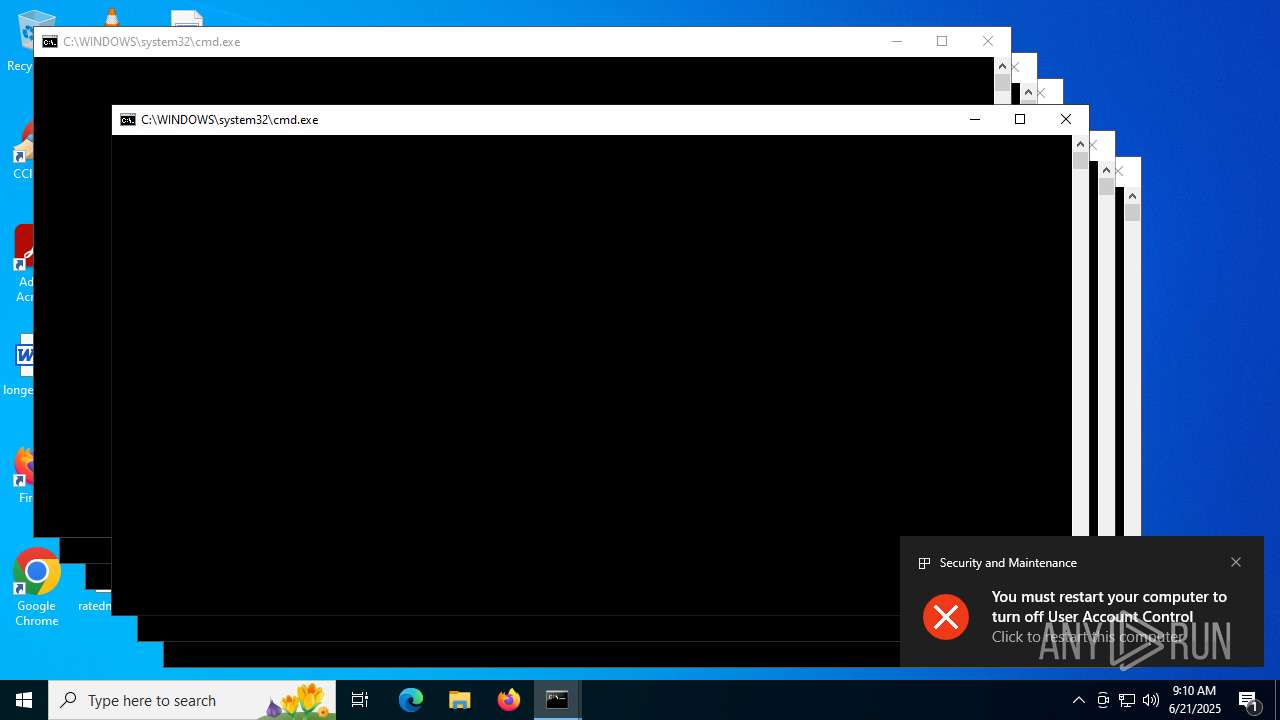Open Task View in the taskbar

click(x=360, y=700)
